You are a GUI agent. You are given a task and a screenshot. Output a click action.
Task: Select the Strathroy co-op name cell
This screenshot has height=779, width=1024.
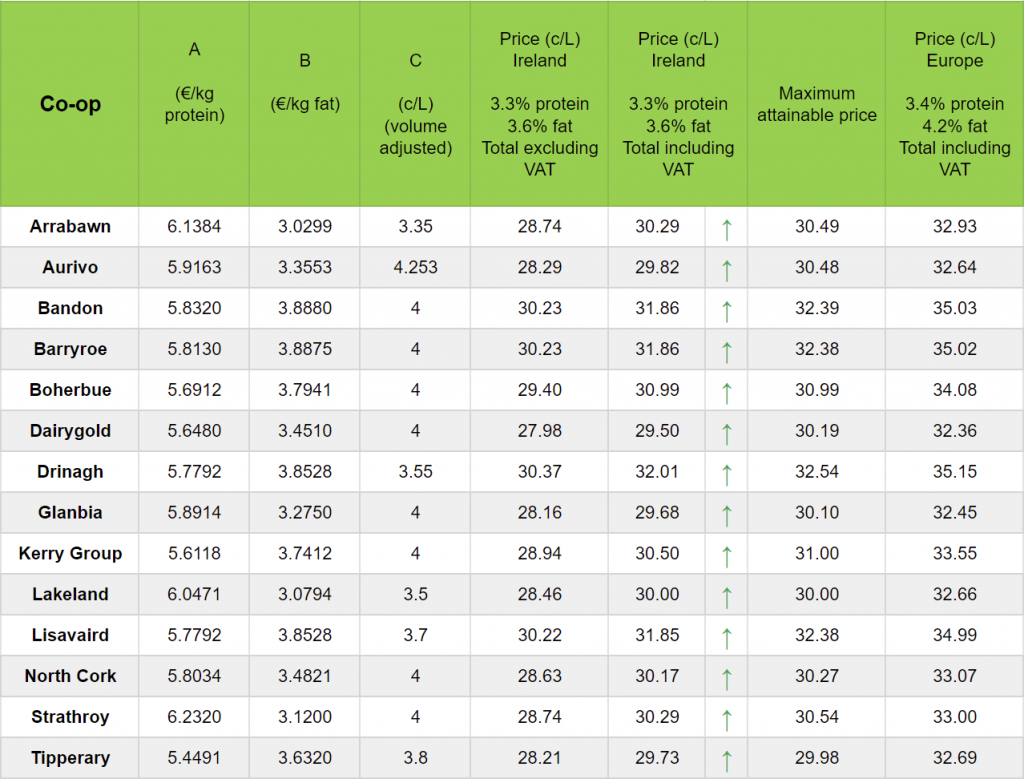[x=70, y=717]
